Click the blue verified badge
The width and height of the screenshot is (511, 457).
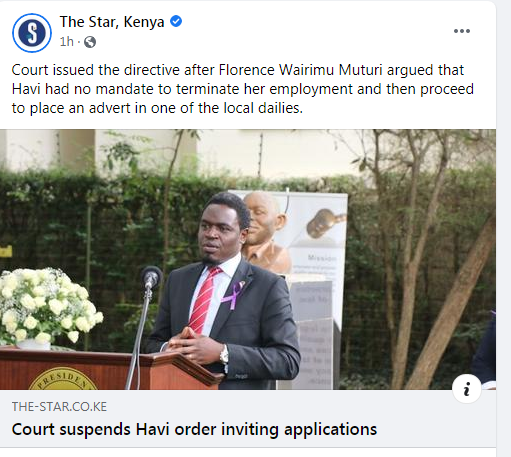click(x=176, y=21)
